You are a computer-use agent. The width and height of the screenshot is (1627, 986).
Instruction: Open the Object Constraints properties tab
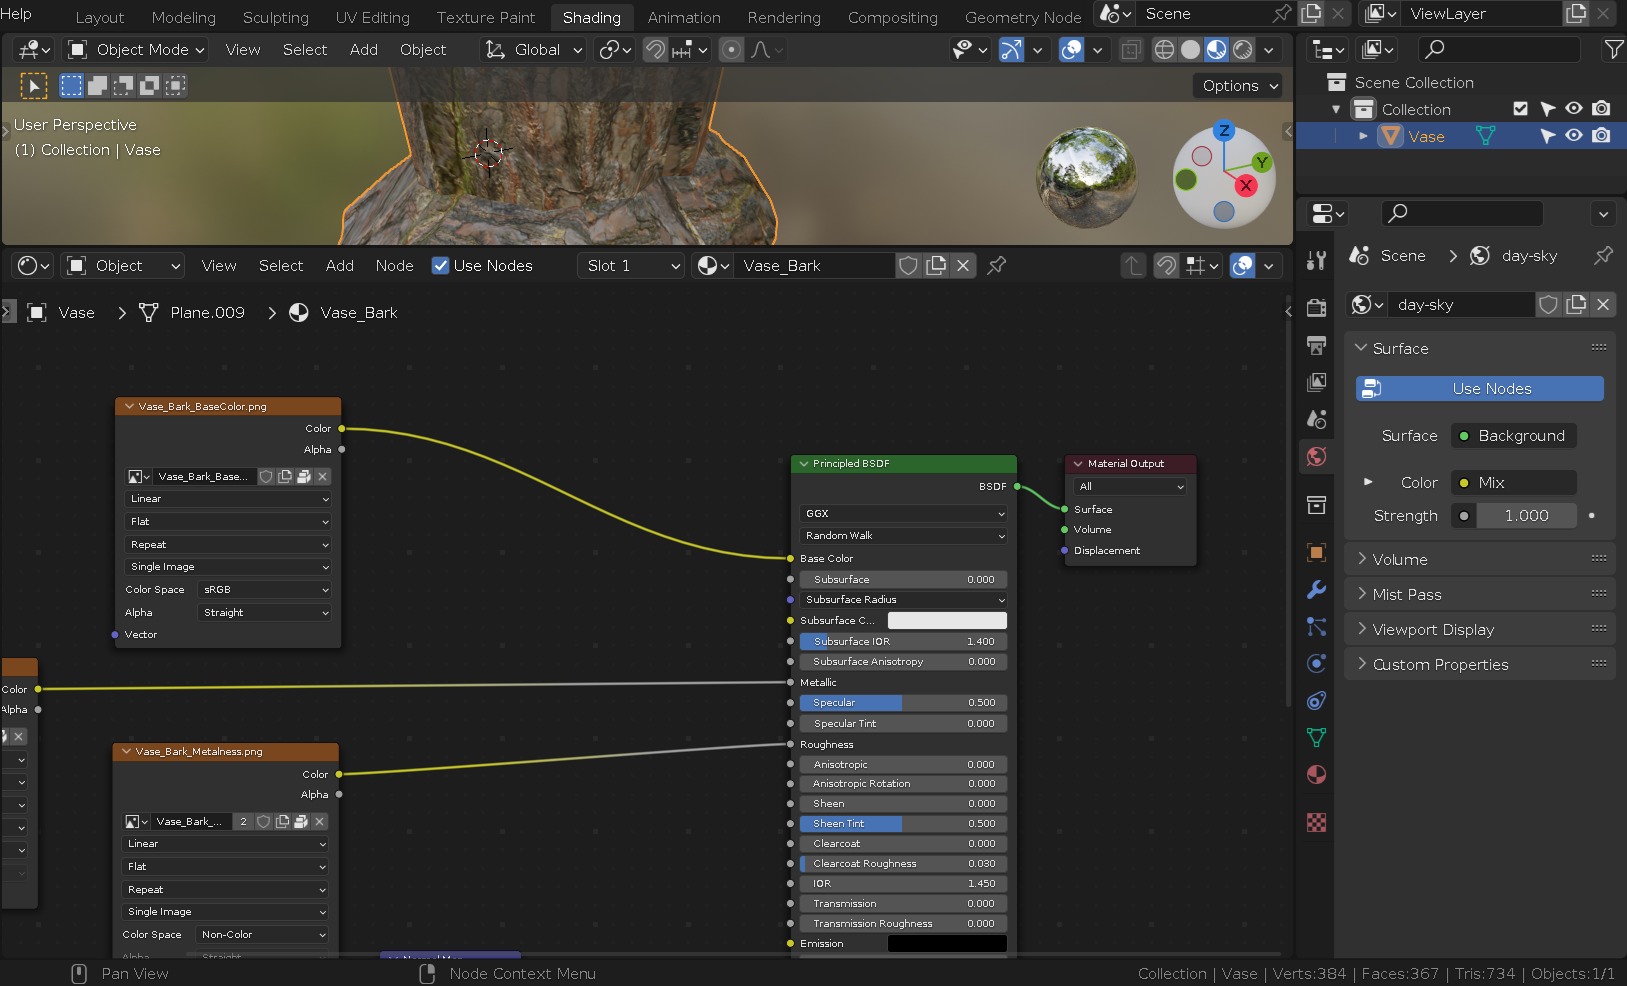[x=1316, y=700]
